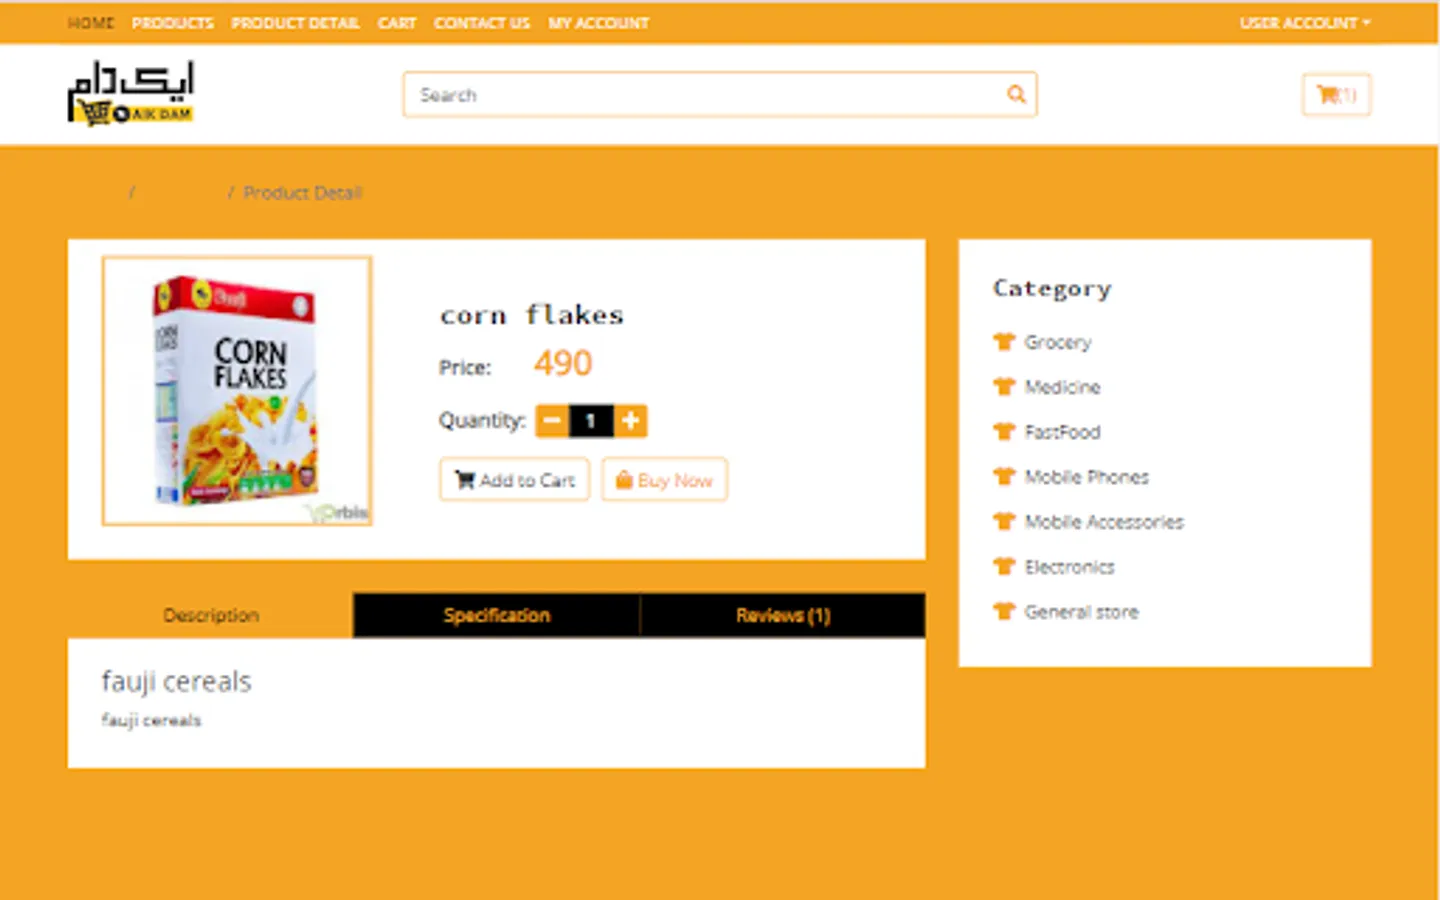
Task: Open Contact Us in the top menu
Action: click(482, 23)
